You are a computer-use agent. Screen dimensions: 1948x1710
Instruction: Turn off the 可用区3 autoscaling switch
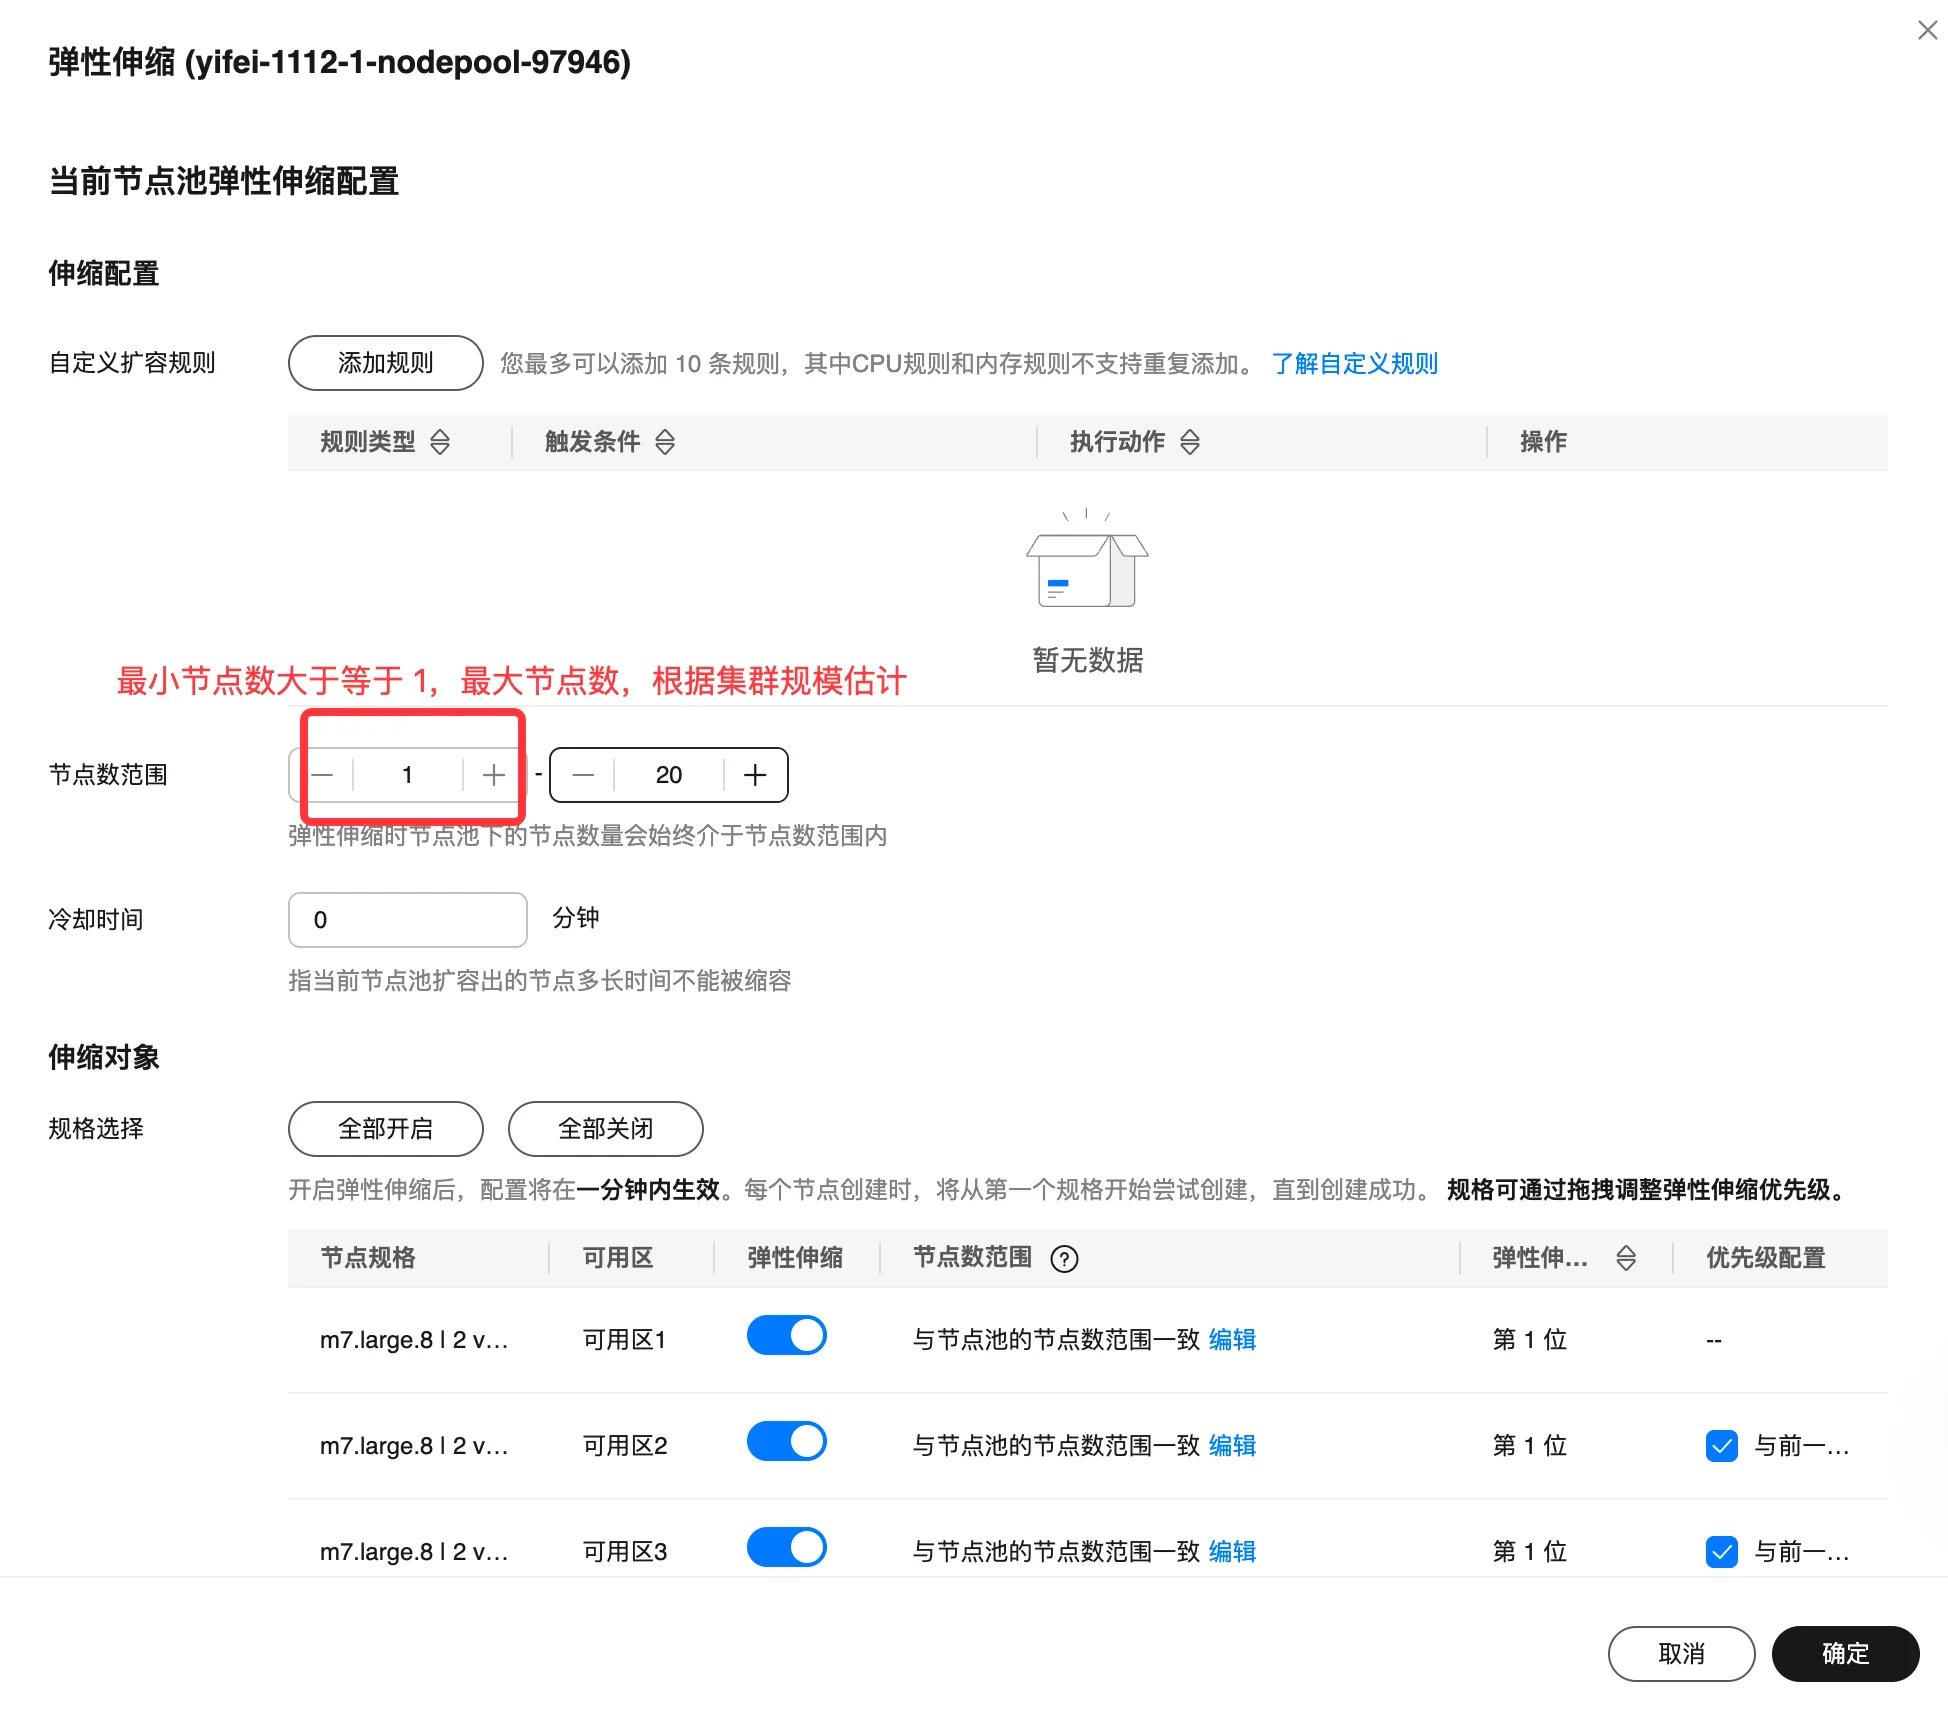(x=787, y=1548)
